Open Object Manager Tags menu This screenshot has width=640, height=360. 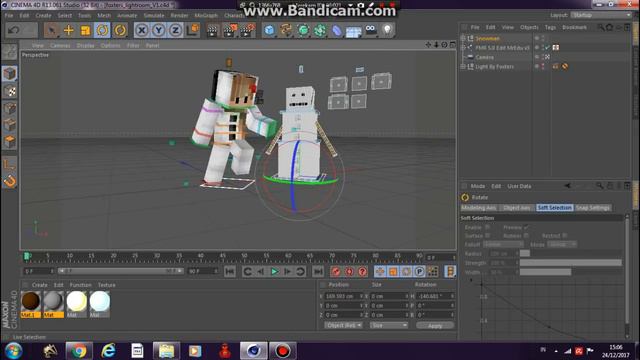click(x=550, y=27)
